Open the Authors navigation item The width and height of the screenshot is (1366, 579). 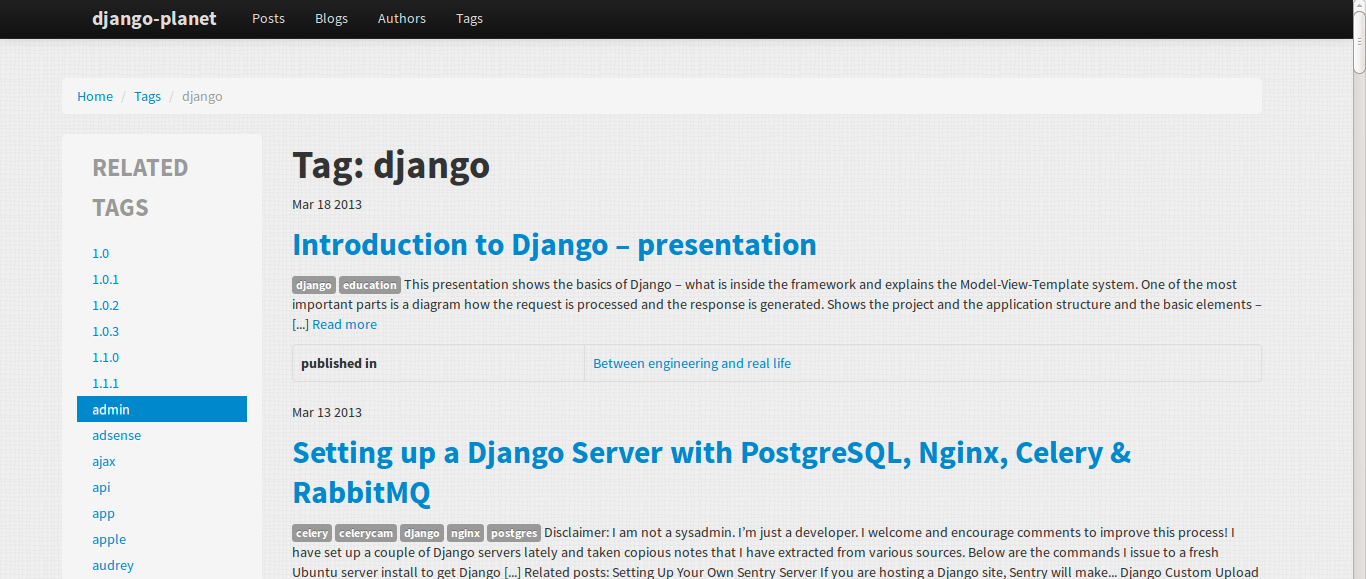402,18
